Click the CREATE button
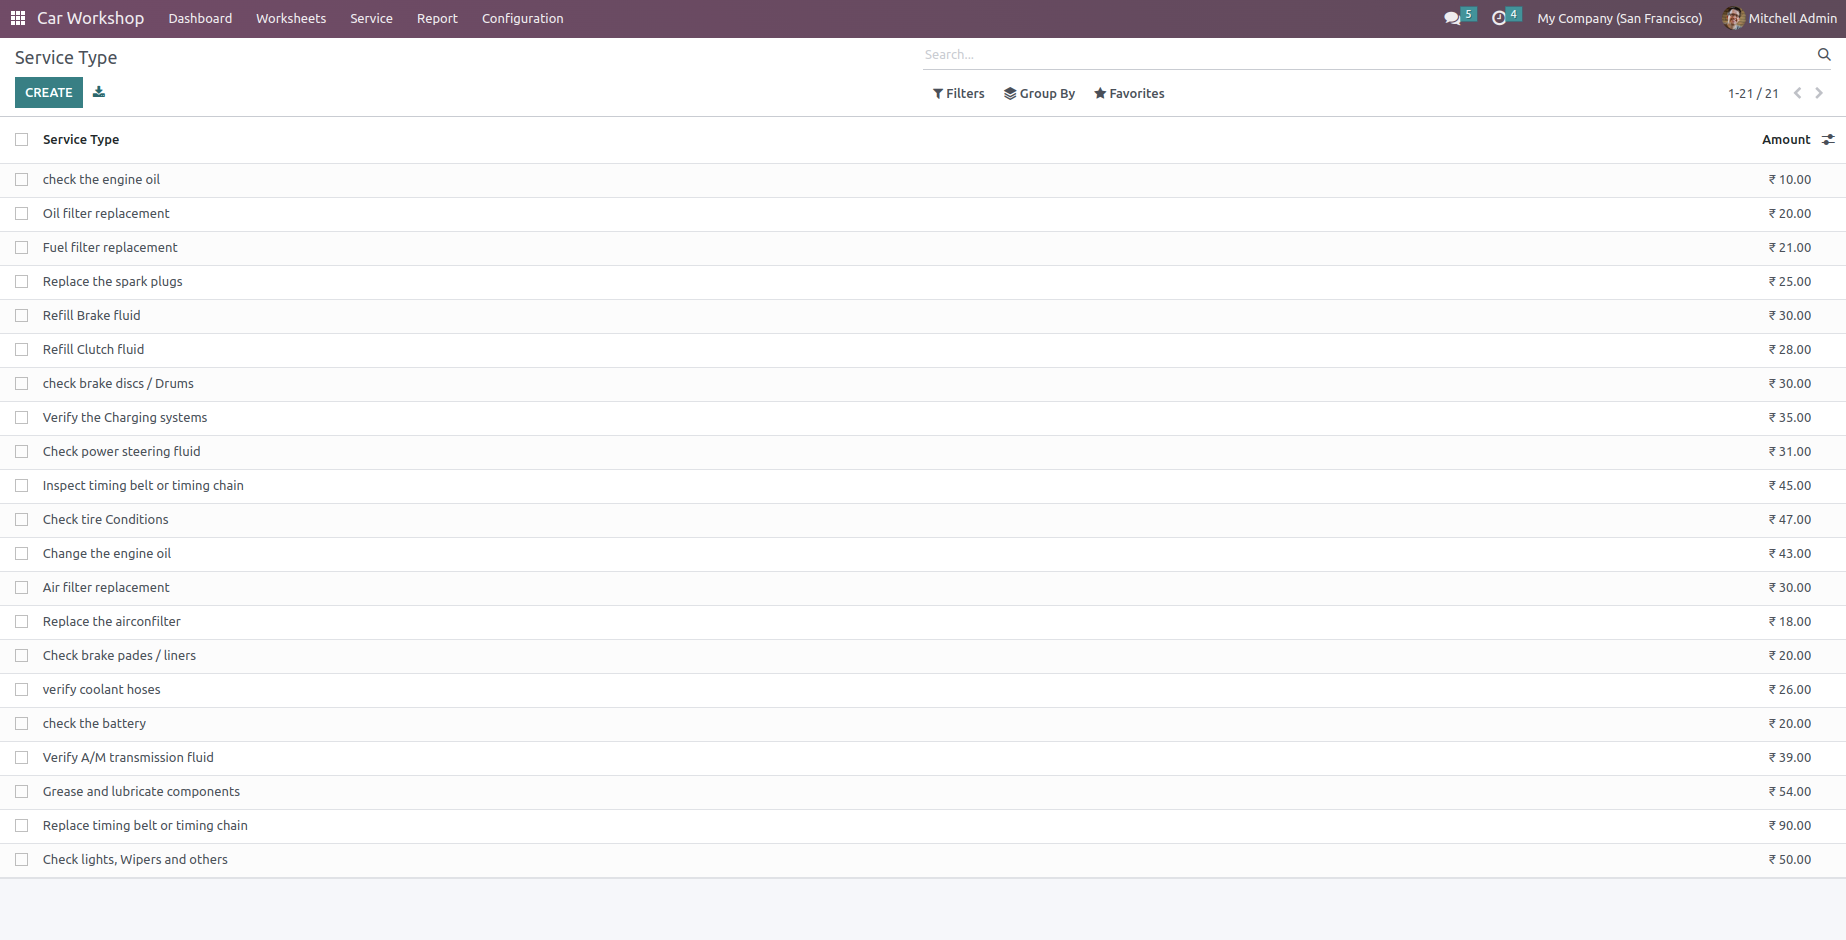The image size is (1846, 940). click(49, 92)
